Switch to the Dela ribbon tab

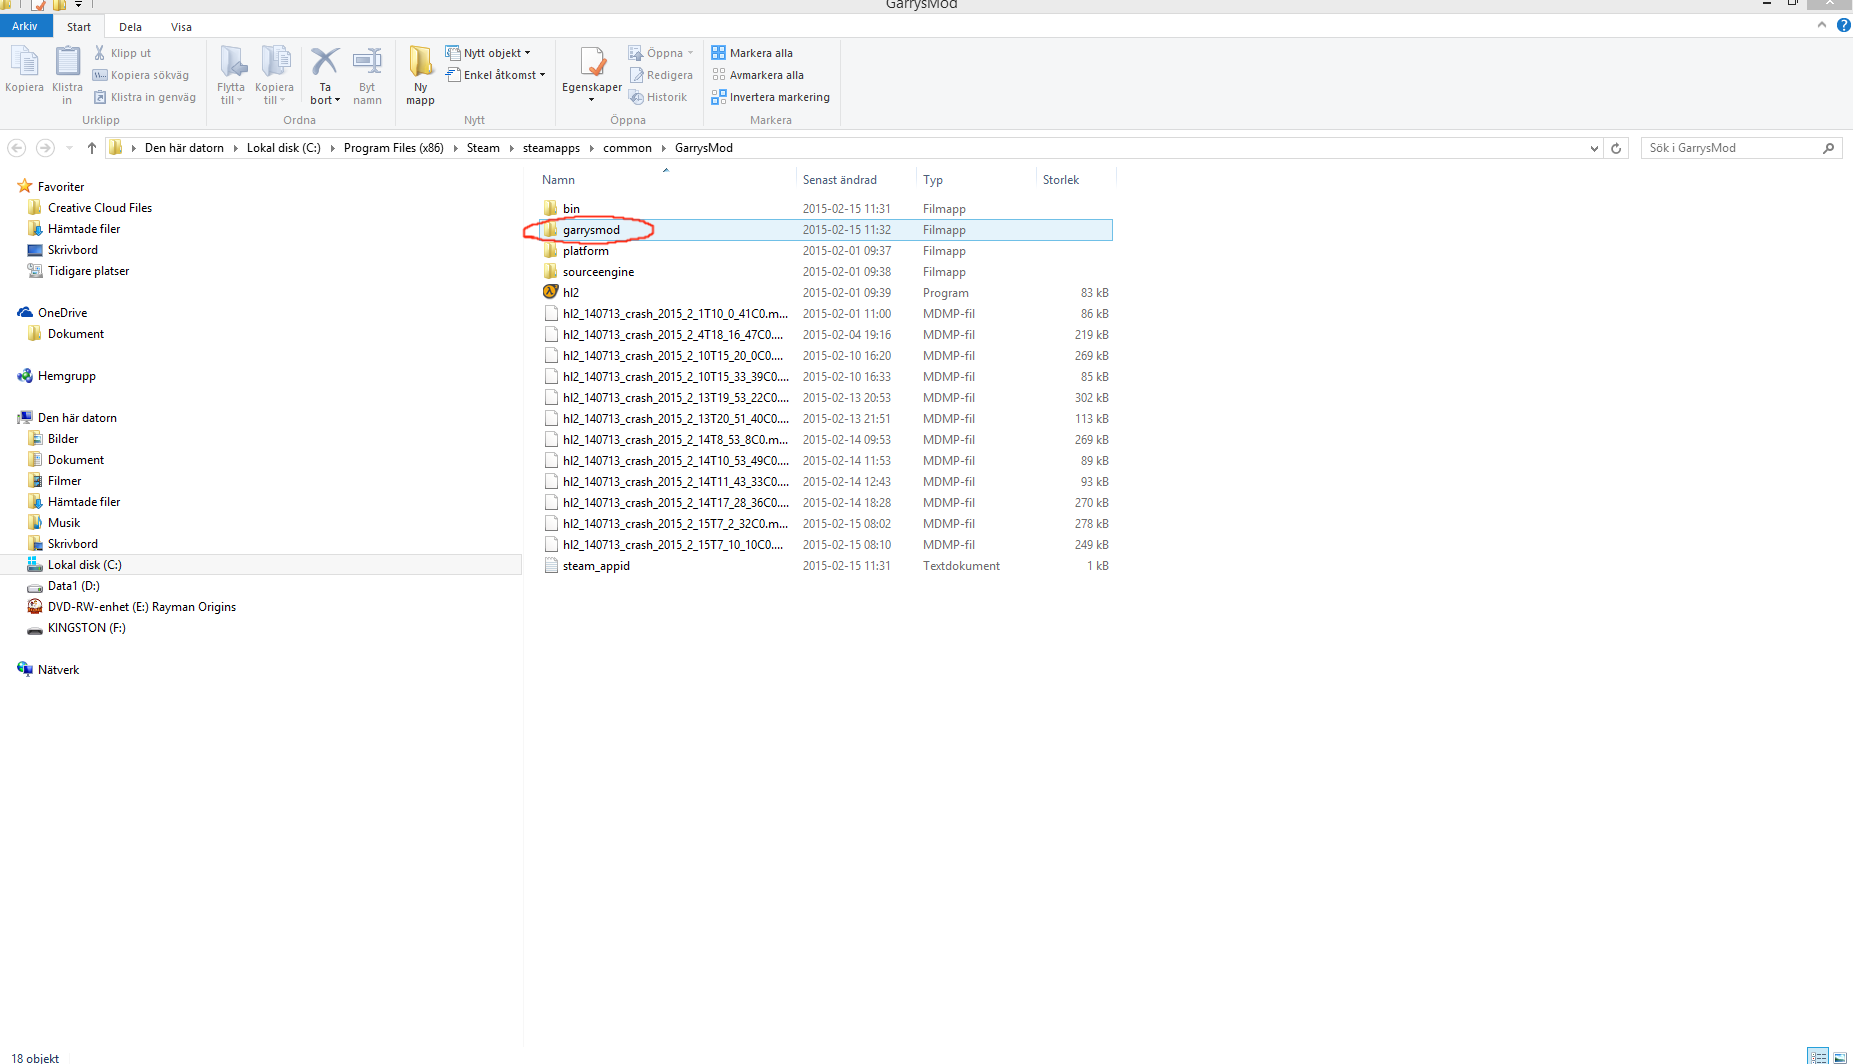click(130, 27)
